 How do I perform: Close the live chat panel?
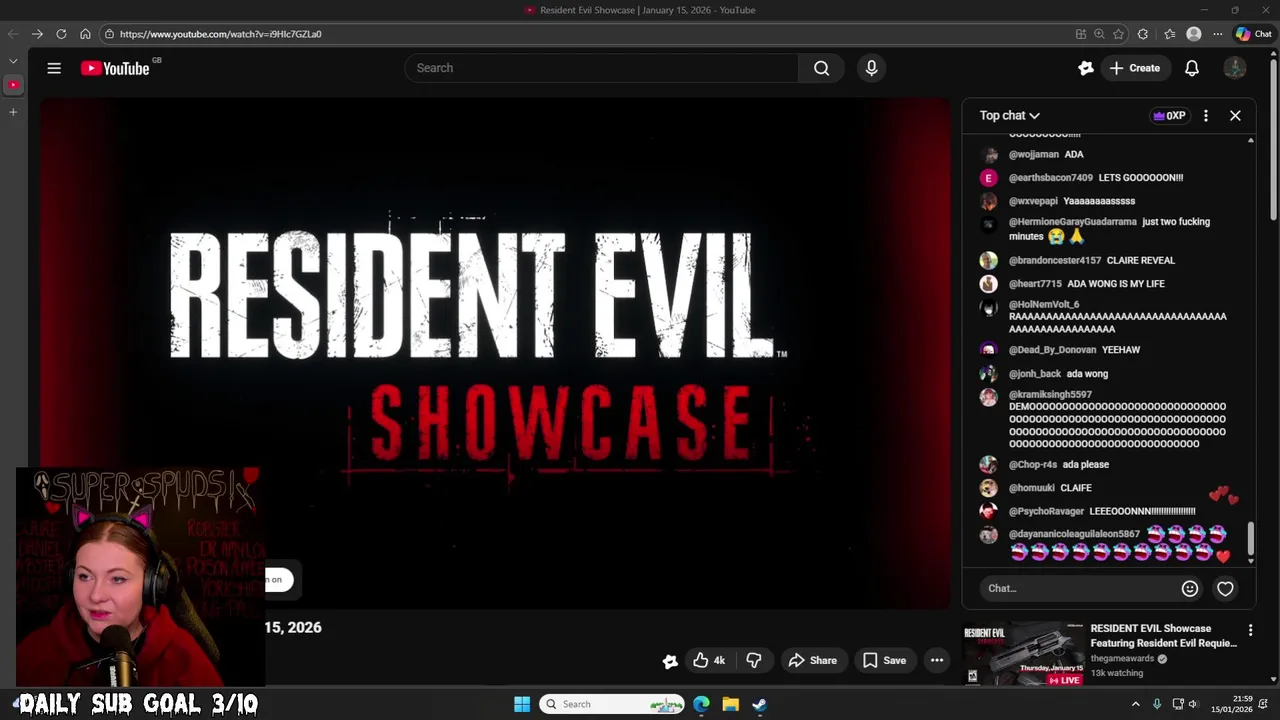pyautogui.click(x=1235, y=116)
